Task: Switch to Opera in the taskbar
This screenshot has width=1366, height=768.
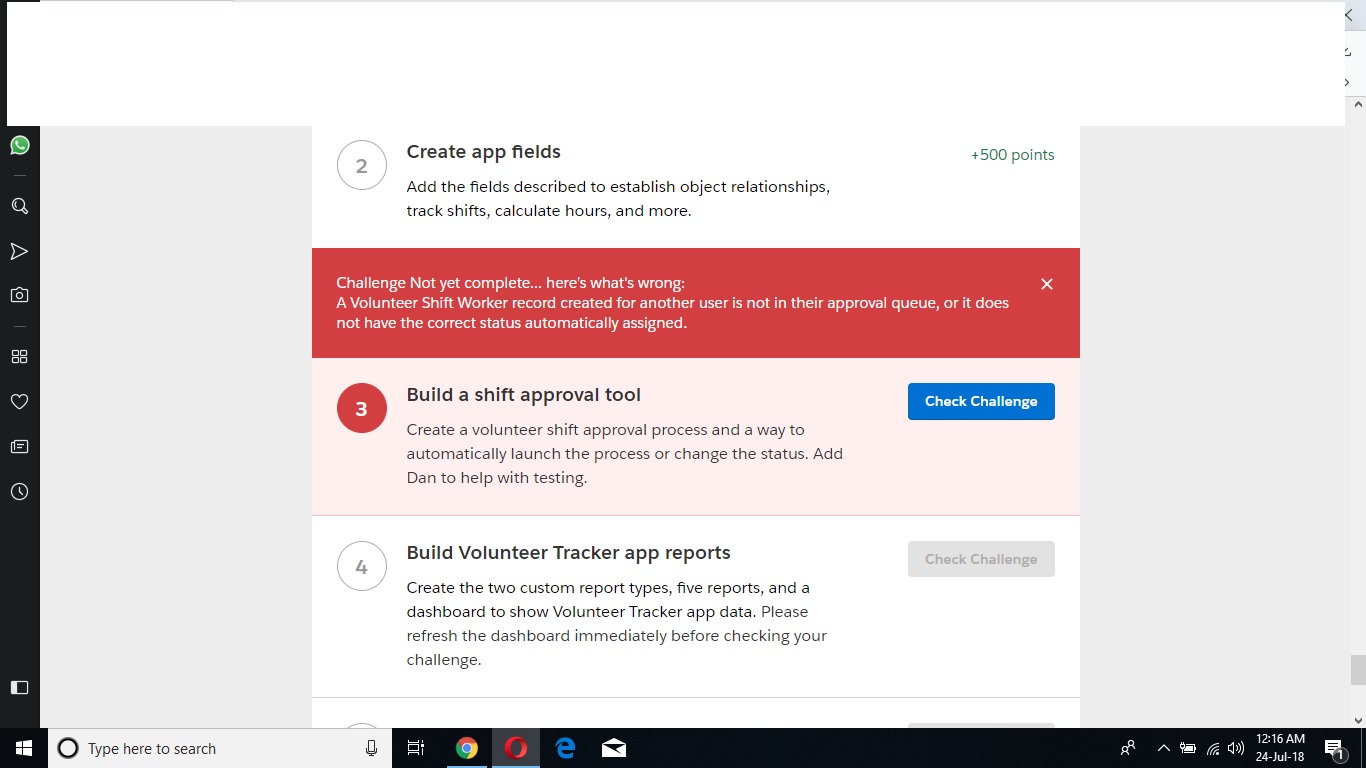Action: 516,748
